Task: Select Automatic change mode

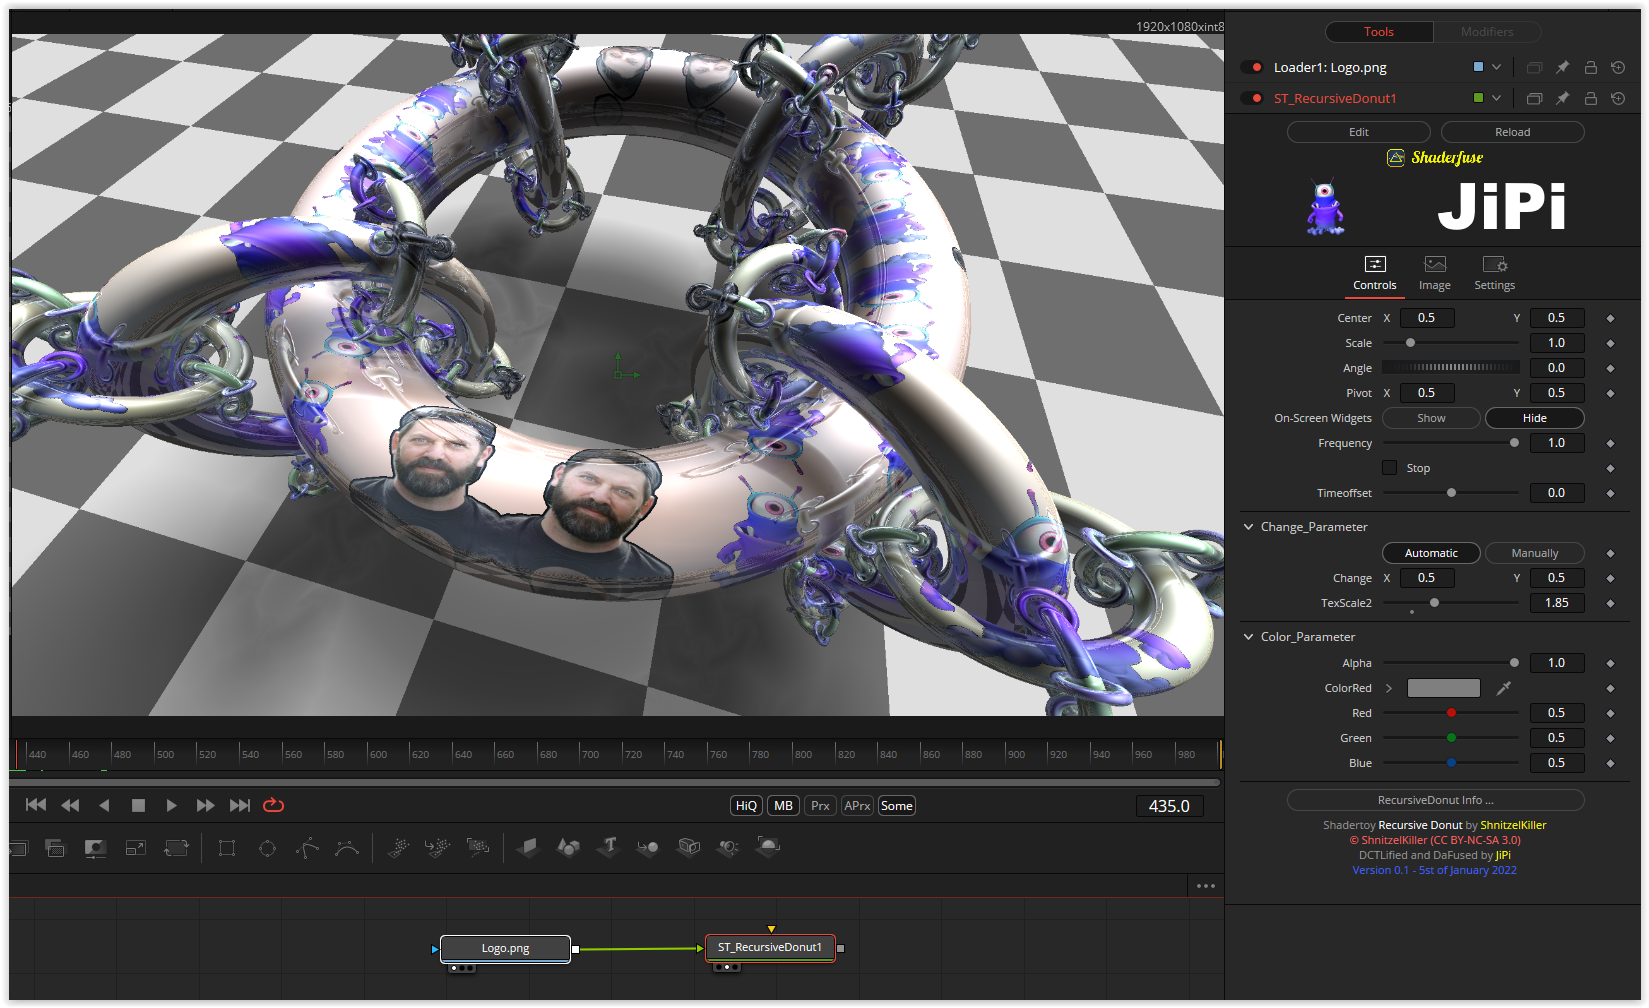Action: point(1431,553)
